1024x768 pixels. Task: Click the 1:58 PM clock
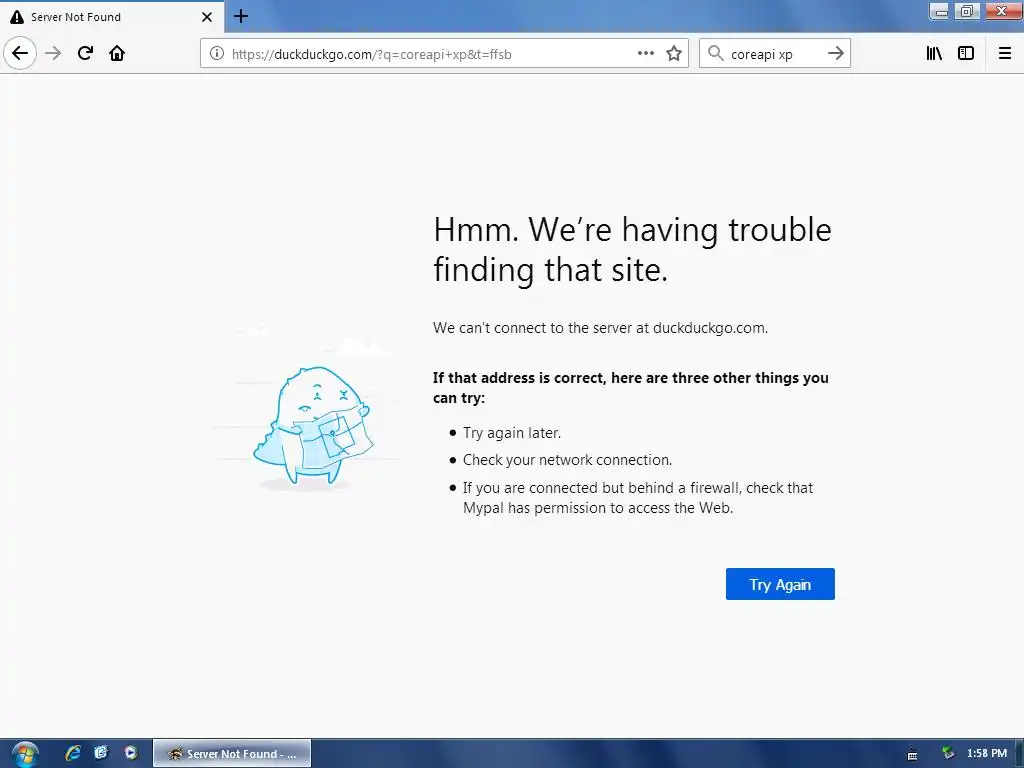(987, 753)
